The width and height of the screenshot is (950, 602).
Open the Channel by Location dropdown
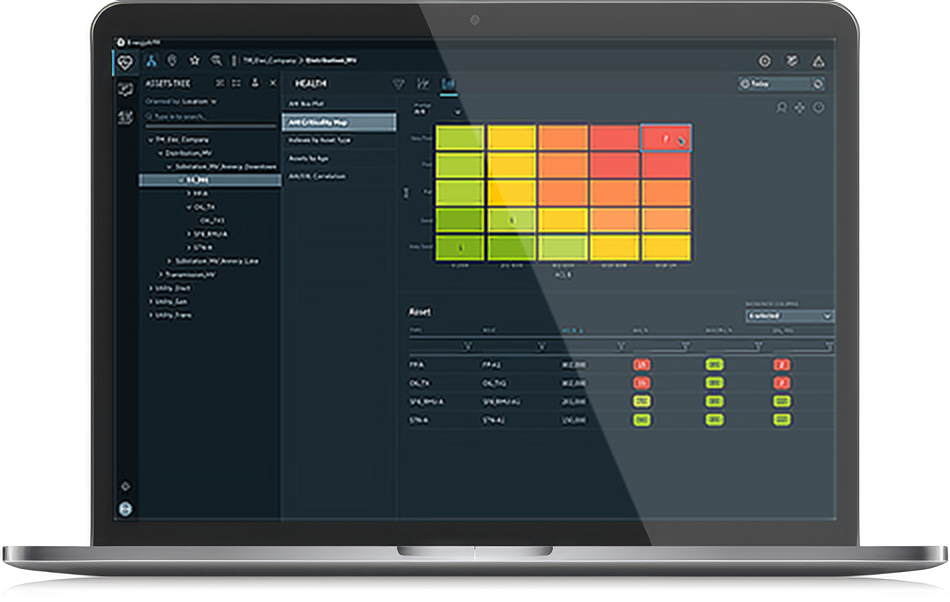[181, 101]
